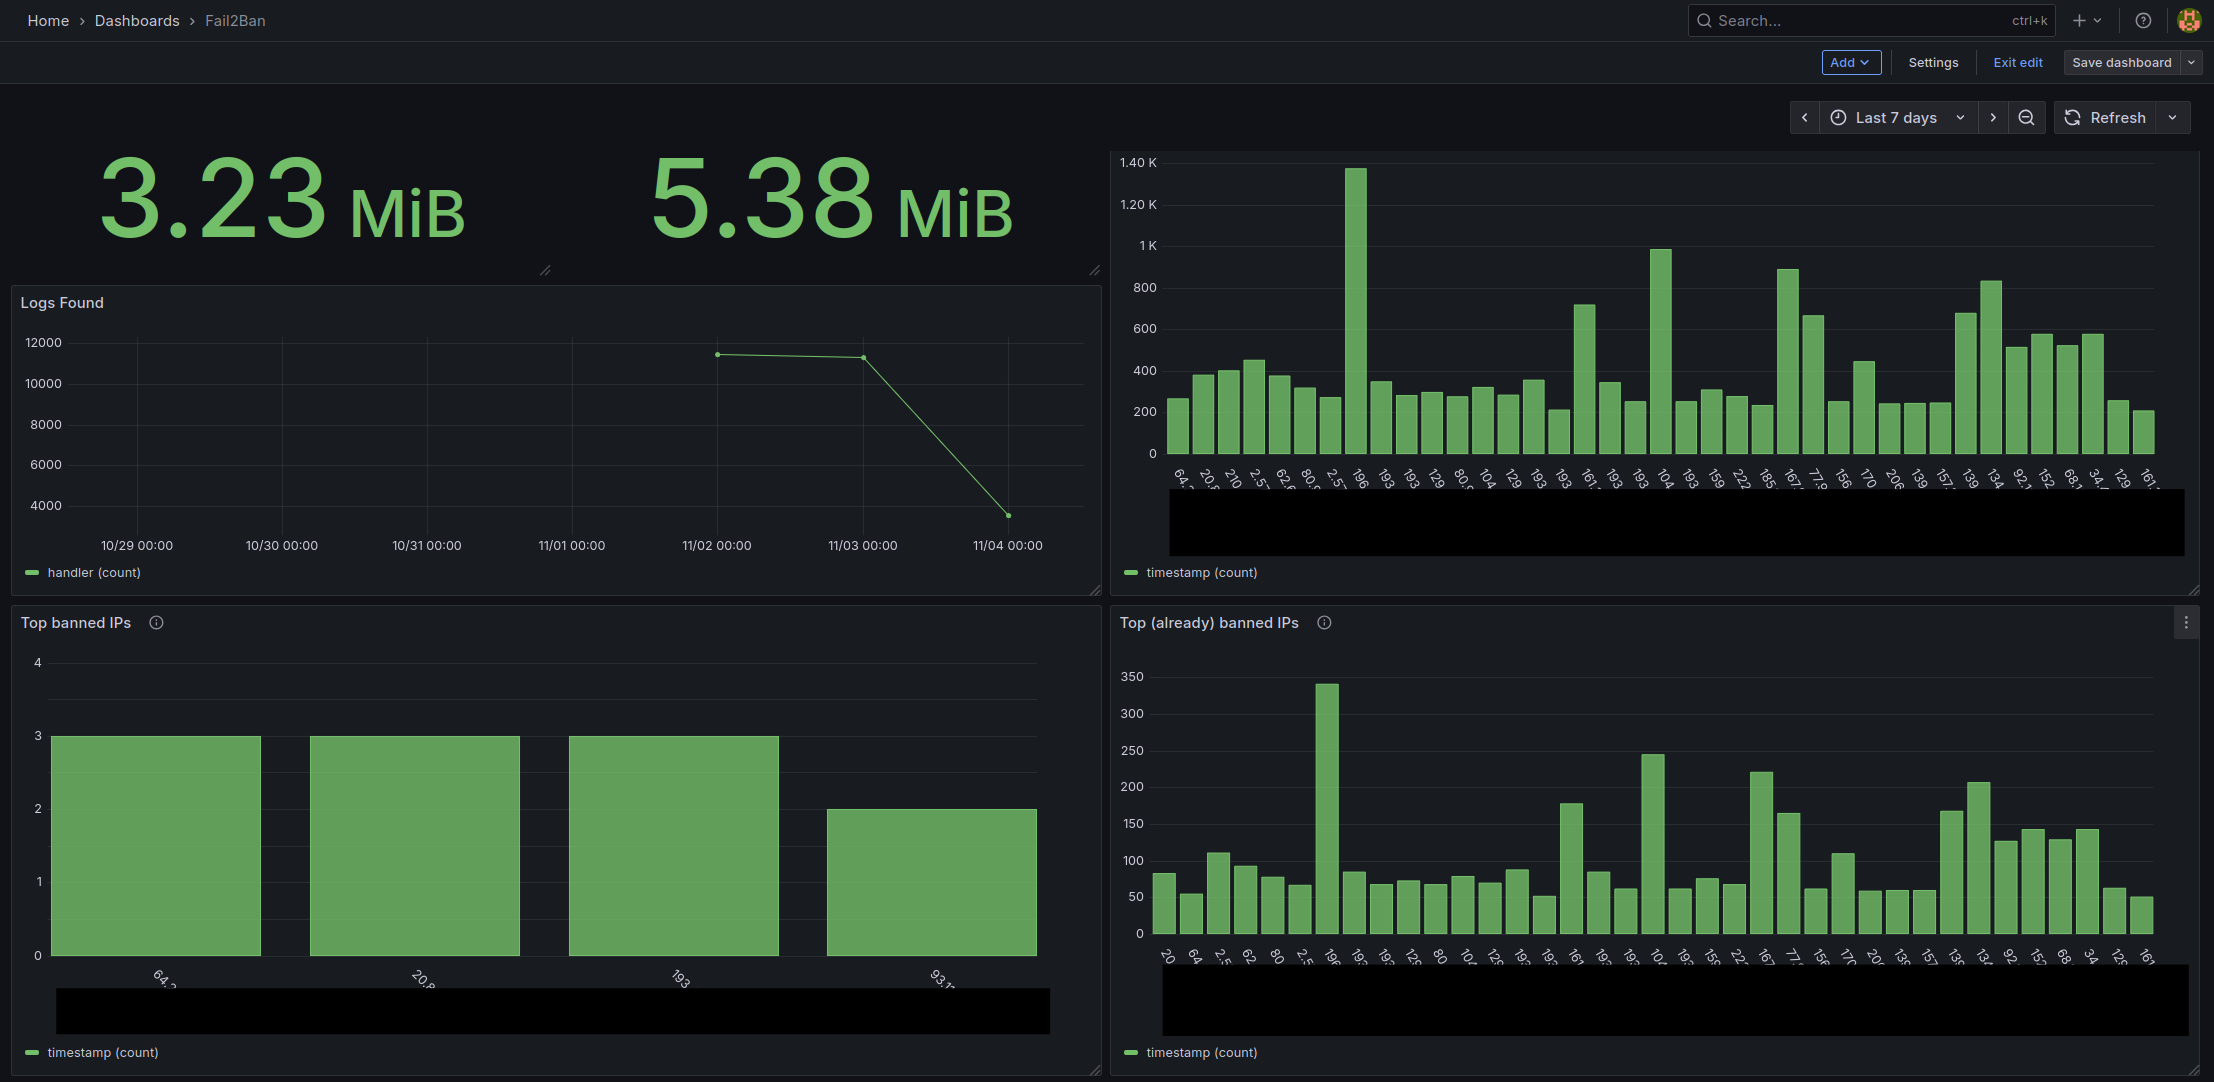Viewport: 2214px width, 1082px height.
Task: Shift time range backward with left arrow
Action: [1804, 117]
